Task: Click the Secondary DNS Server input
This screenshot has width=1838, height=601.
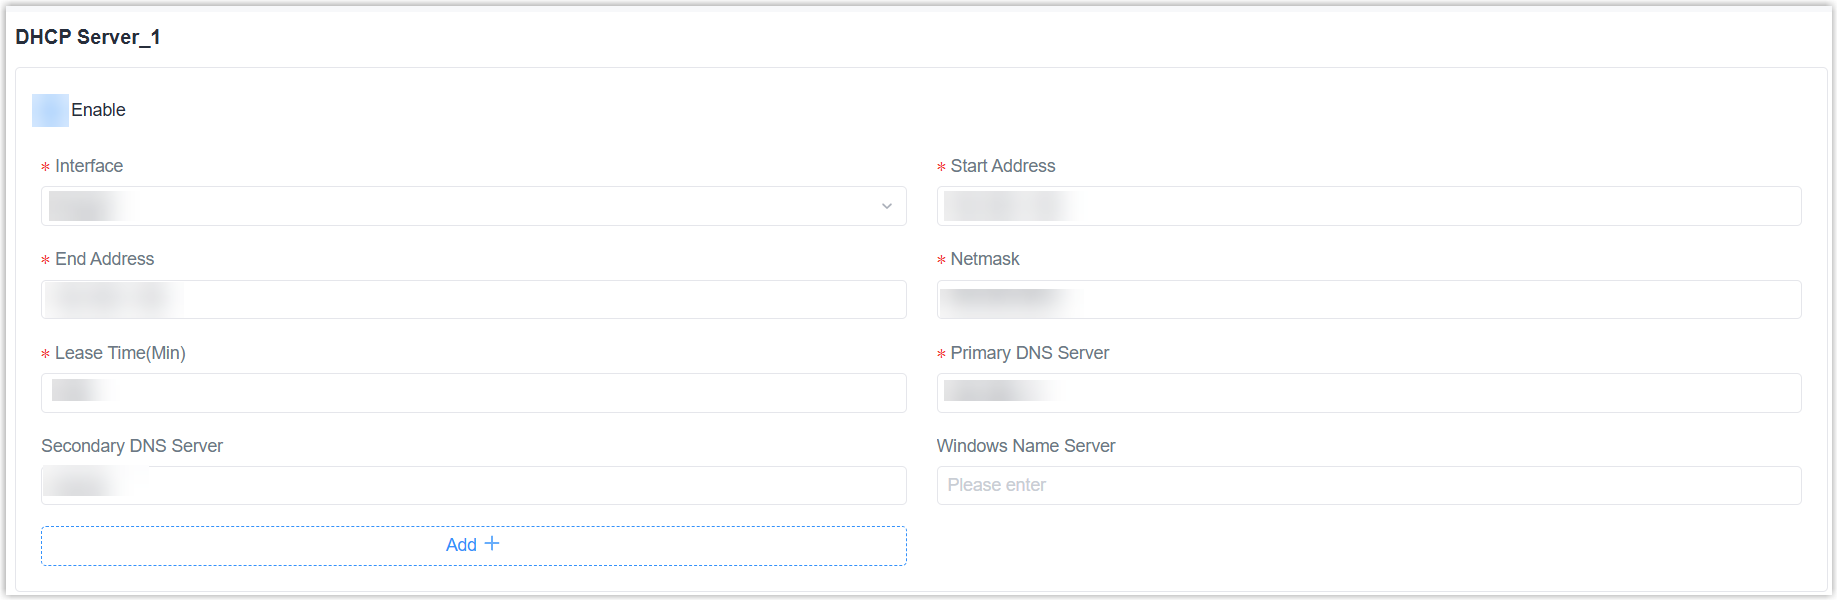Action: [x=473, y=486]
